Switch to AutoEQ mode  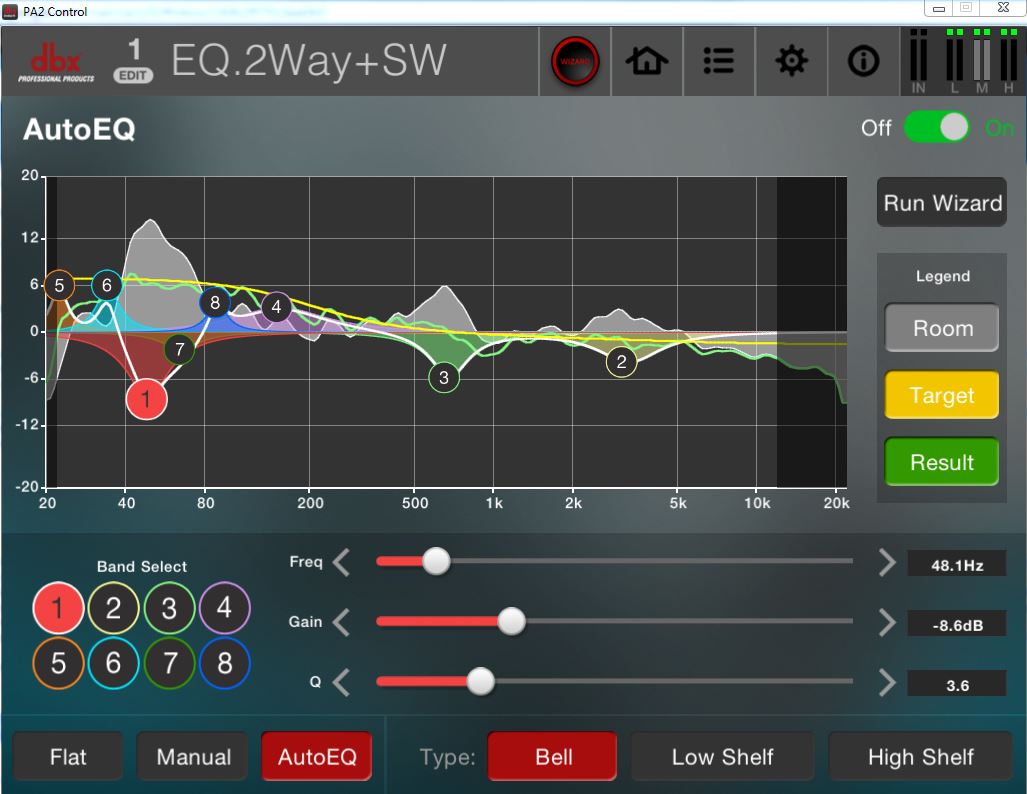317,757
